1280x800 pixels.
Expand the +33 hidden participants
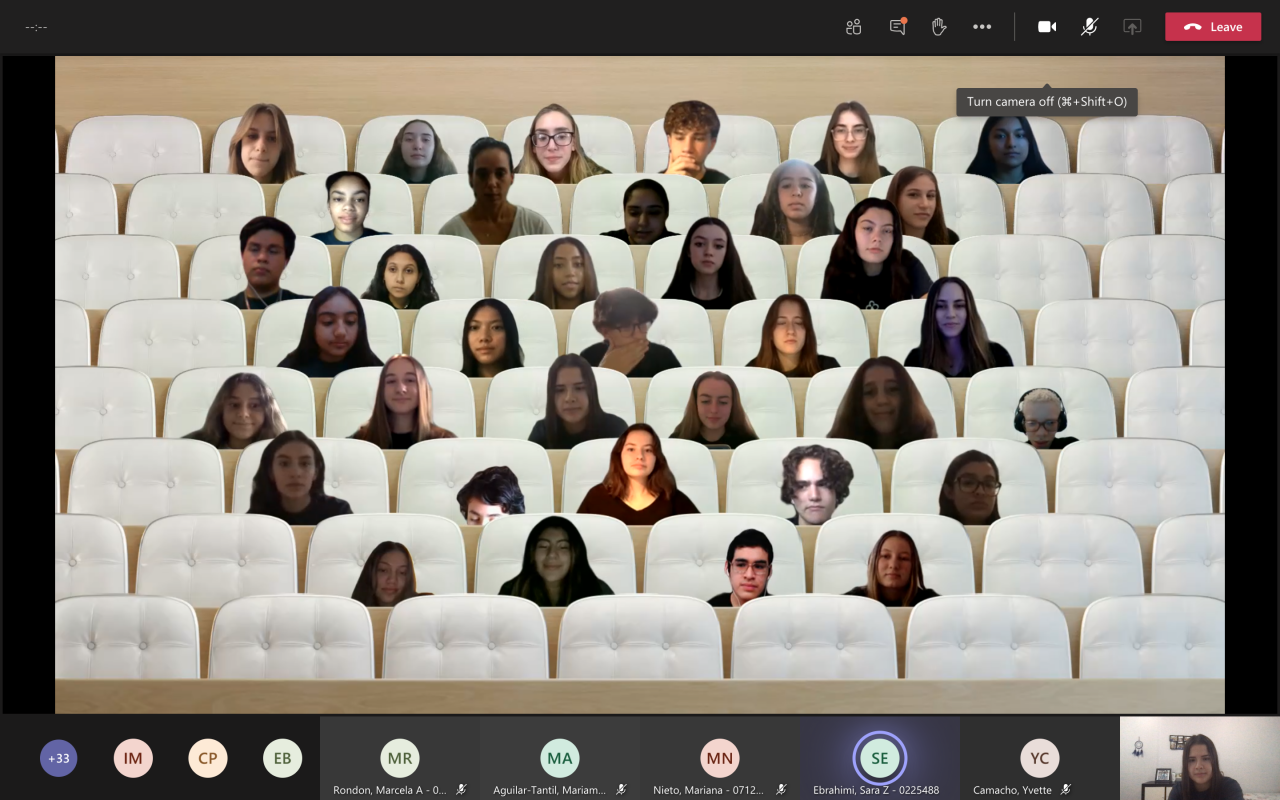tap(59, 758)
